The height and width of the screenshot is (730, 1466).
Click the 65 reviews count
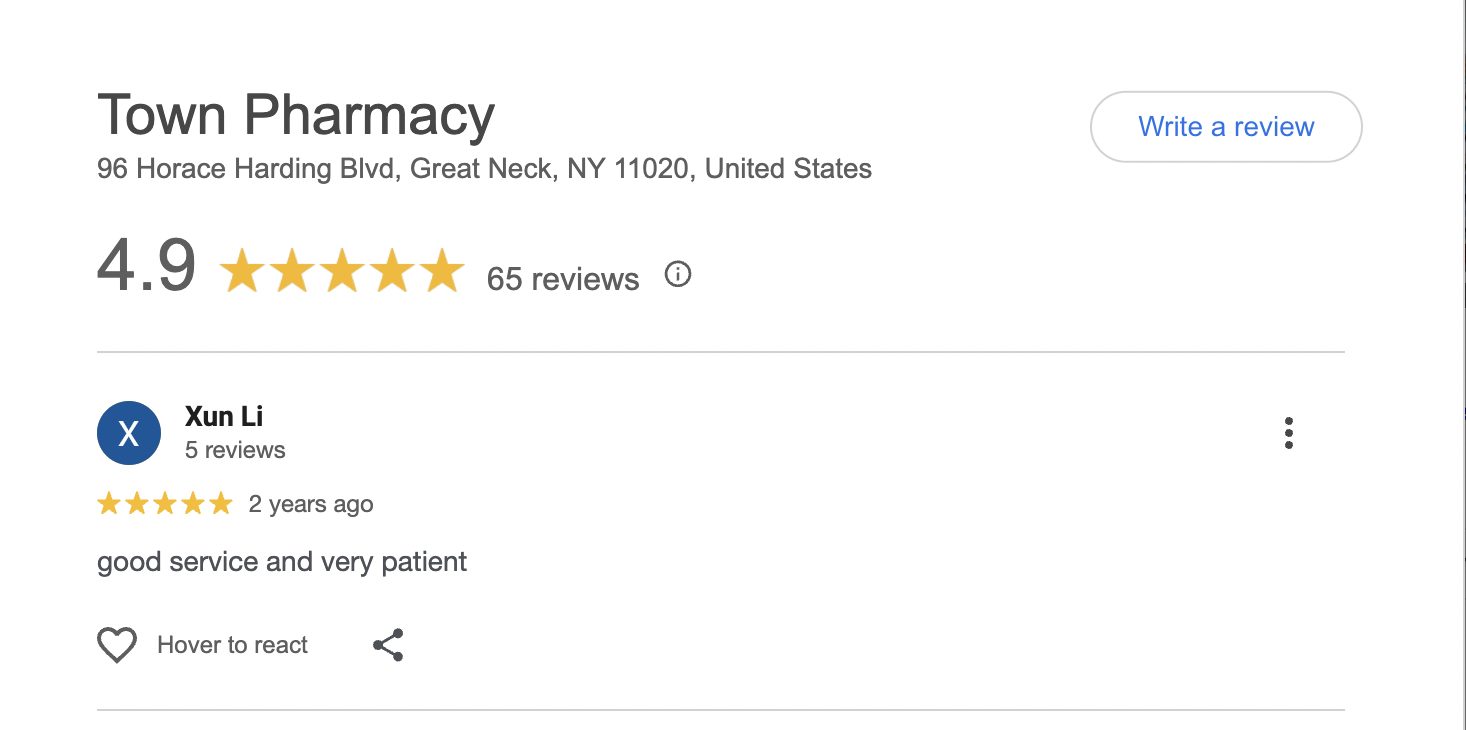tap(562, 278)
